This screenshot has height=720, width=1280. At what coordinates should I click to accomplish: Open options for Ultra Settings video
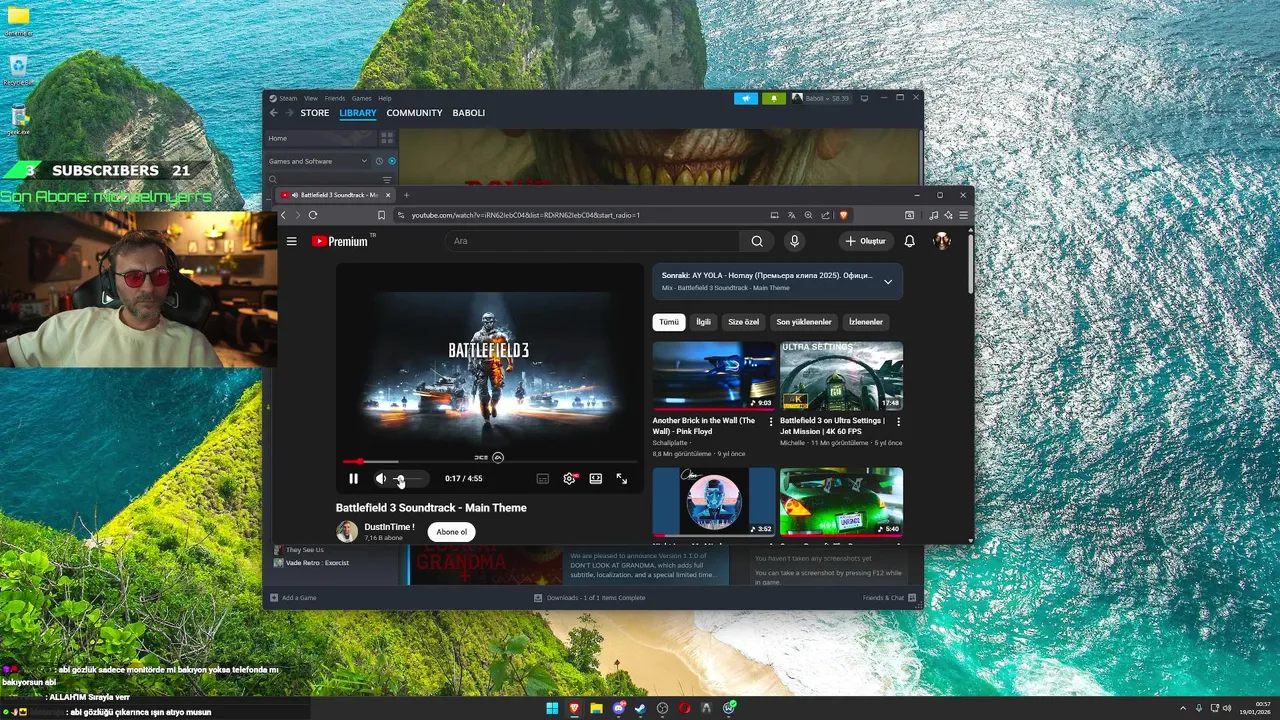[x=898, y=421]
